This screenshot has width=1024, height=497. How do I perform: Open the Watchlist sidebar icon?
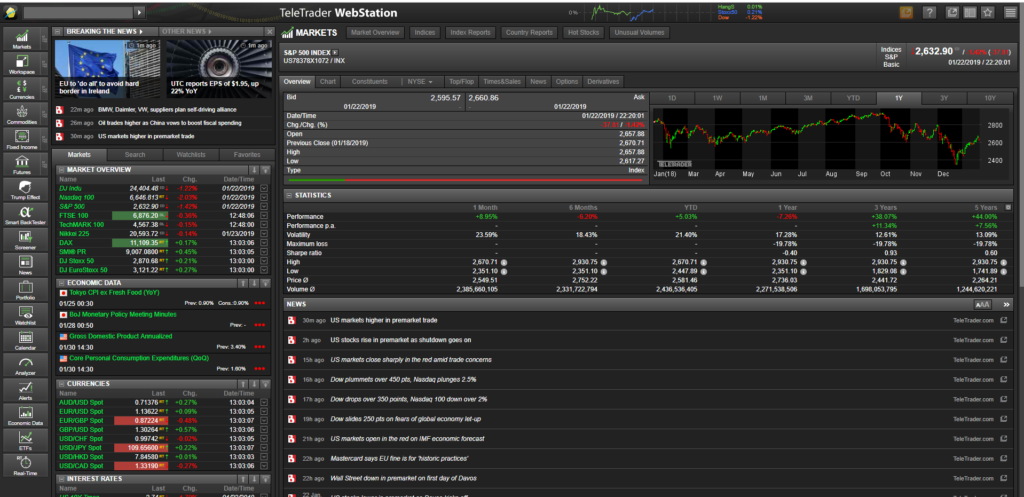[x=25, y=315]
